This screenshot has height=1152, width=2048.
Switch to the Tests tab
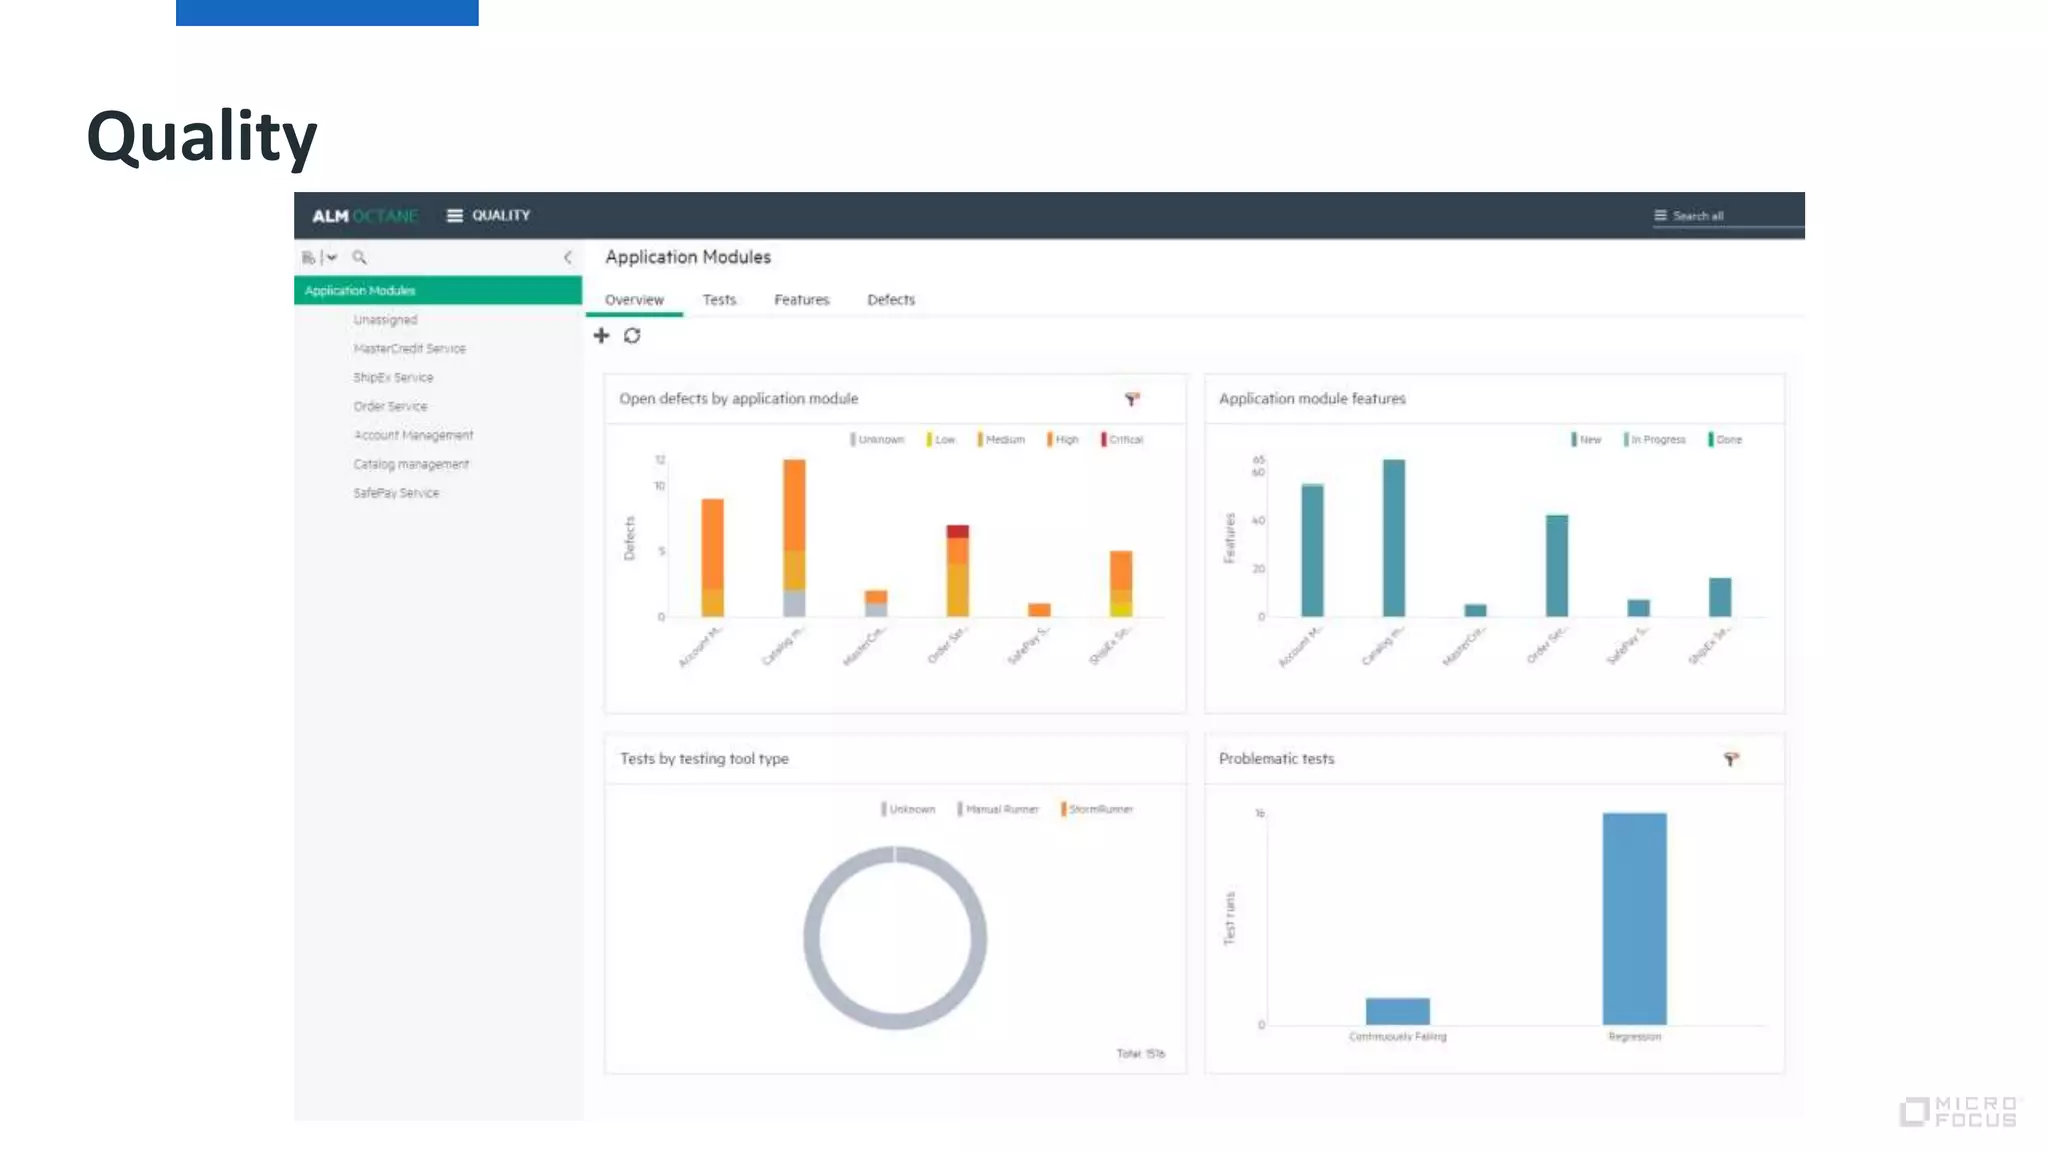pos(718,300)
